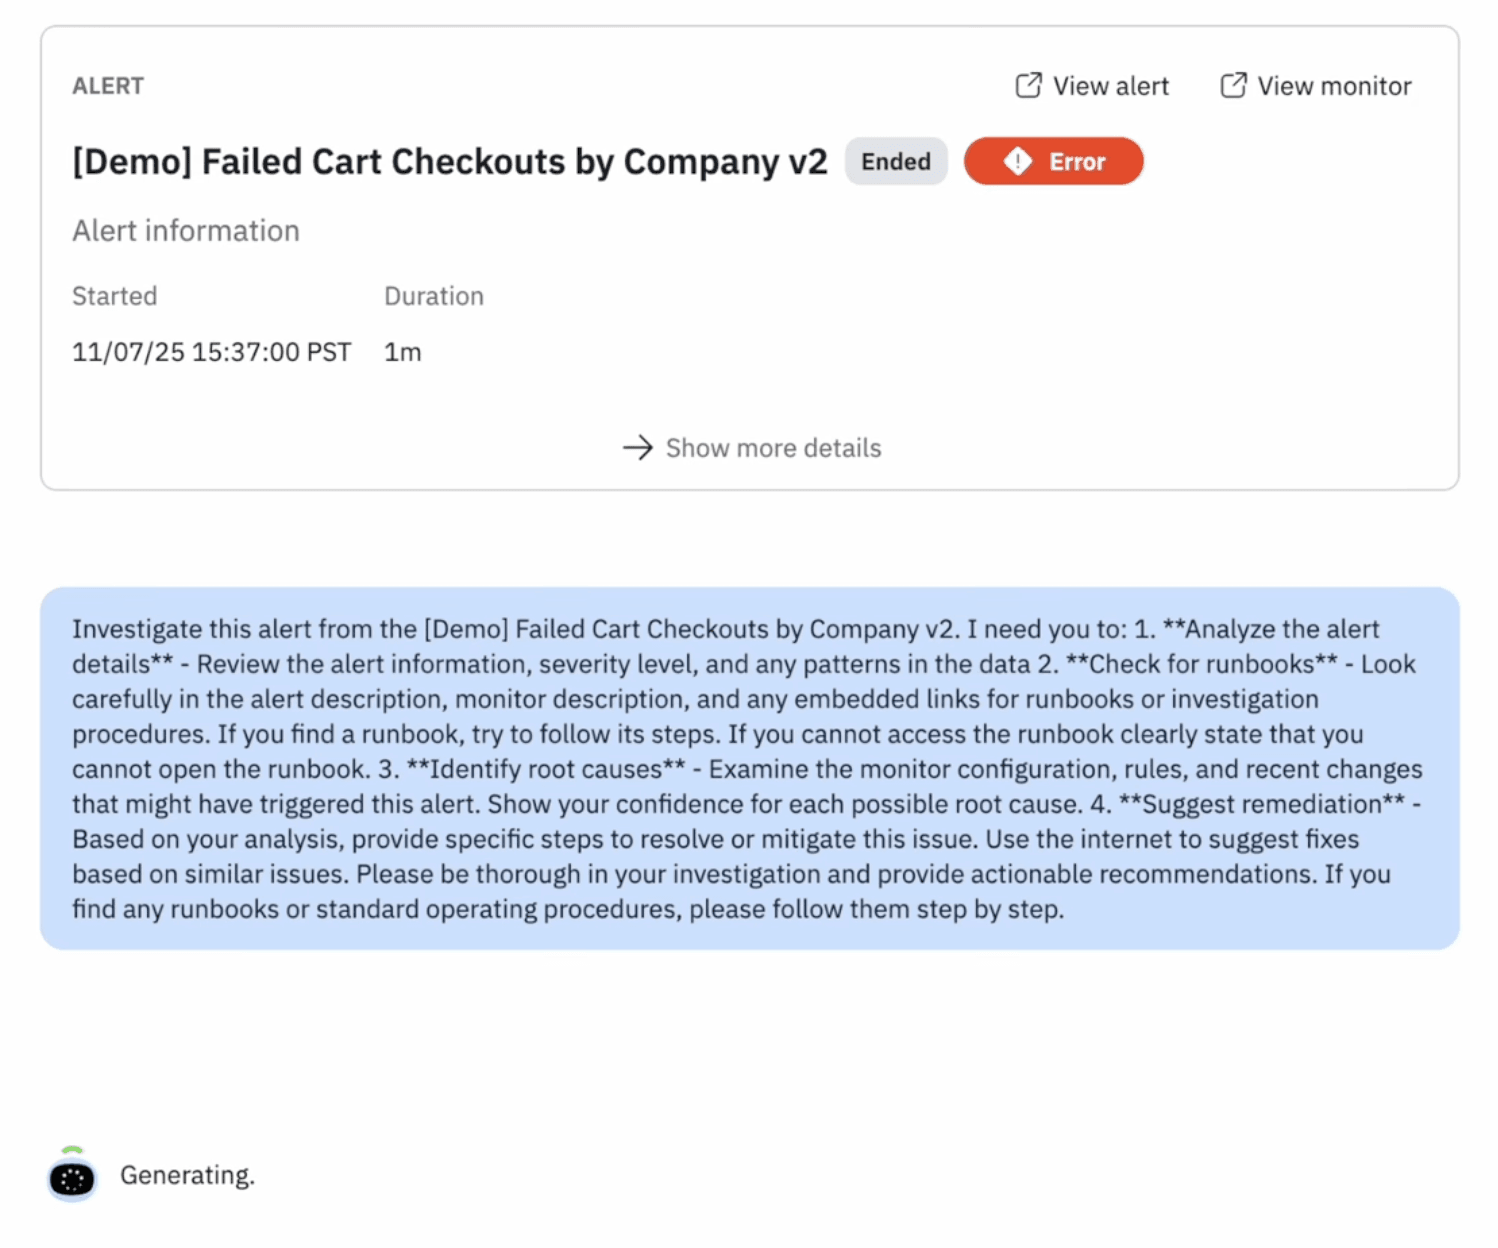Open the View alert link text

(x=1110, y=86)
